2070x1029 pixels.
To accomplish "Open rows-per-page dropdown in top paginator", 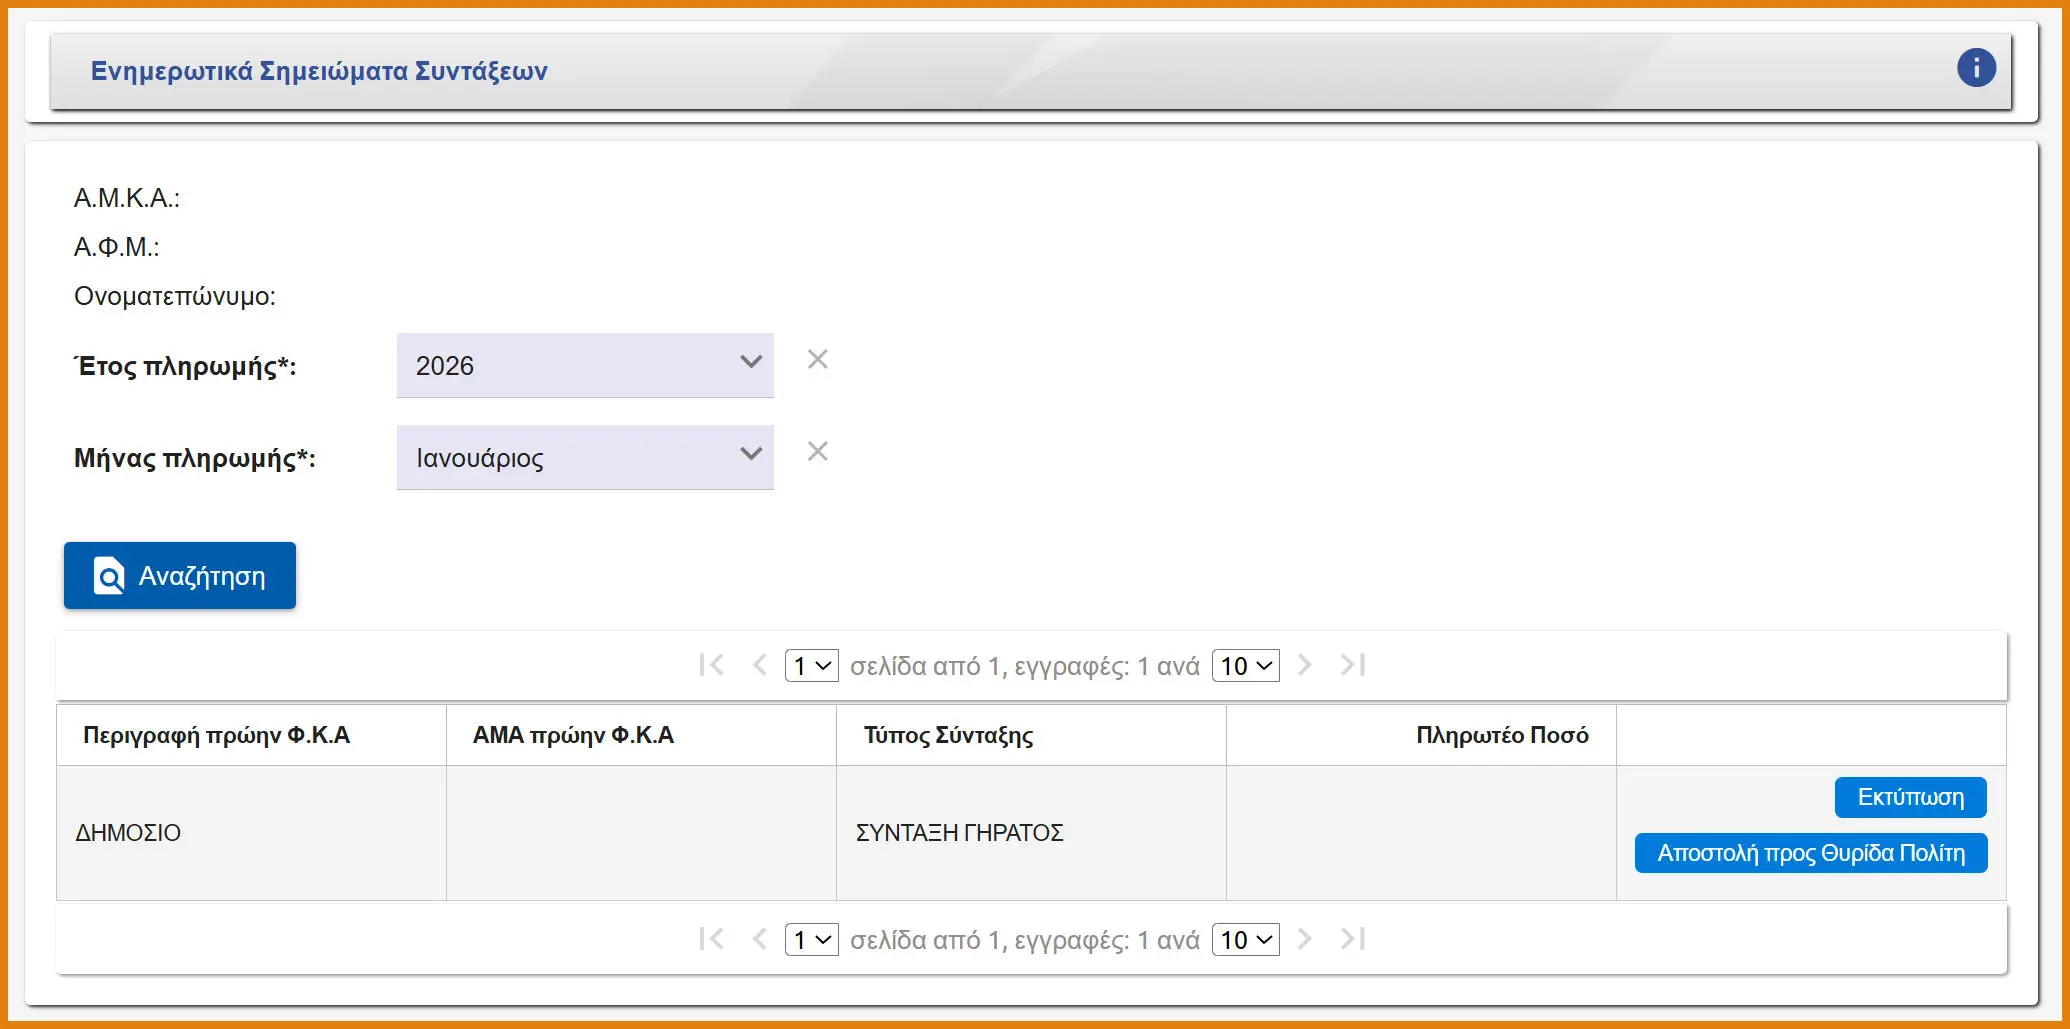I will pyautogui.click(x=1246, y=666).
